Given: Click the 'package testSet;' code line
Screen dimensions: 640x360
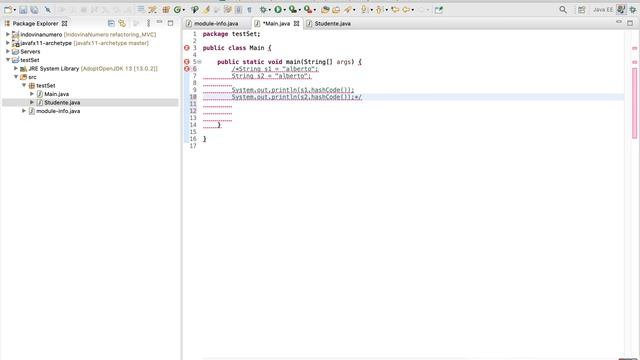Looking at the screenshot, I should click(x=231, y=34).
